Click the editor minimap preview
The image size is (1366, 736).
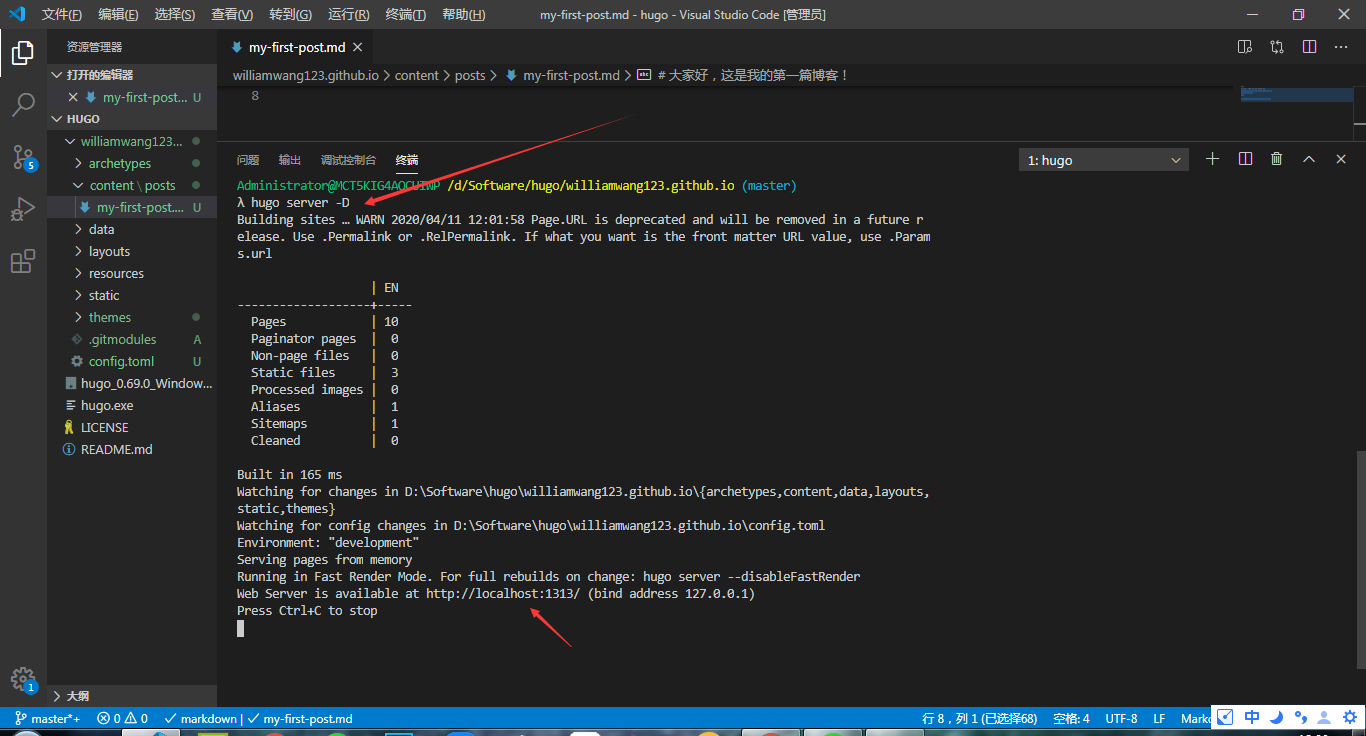[x=1297, y=93]
